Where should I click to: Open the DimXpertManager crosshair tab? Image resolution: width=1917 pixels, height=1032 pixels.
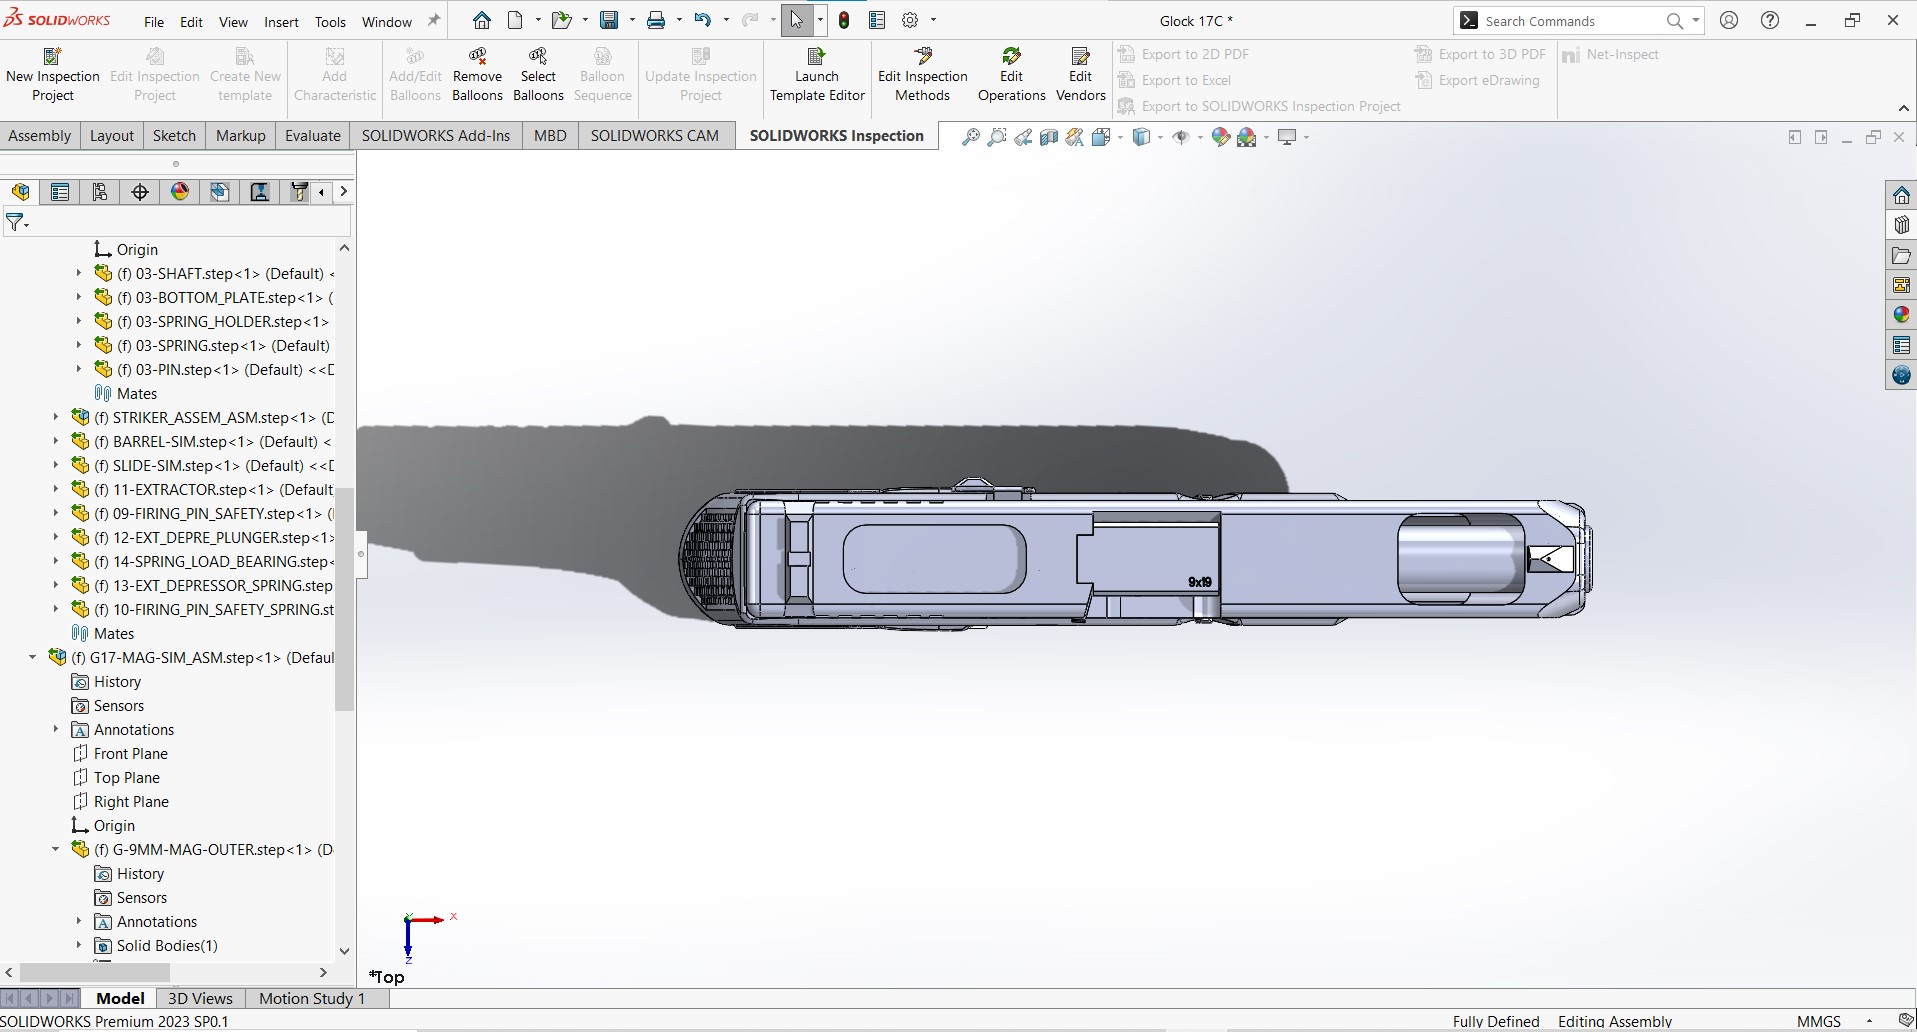coord(140,192)
